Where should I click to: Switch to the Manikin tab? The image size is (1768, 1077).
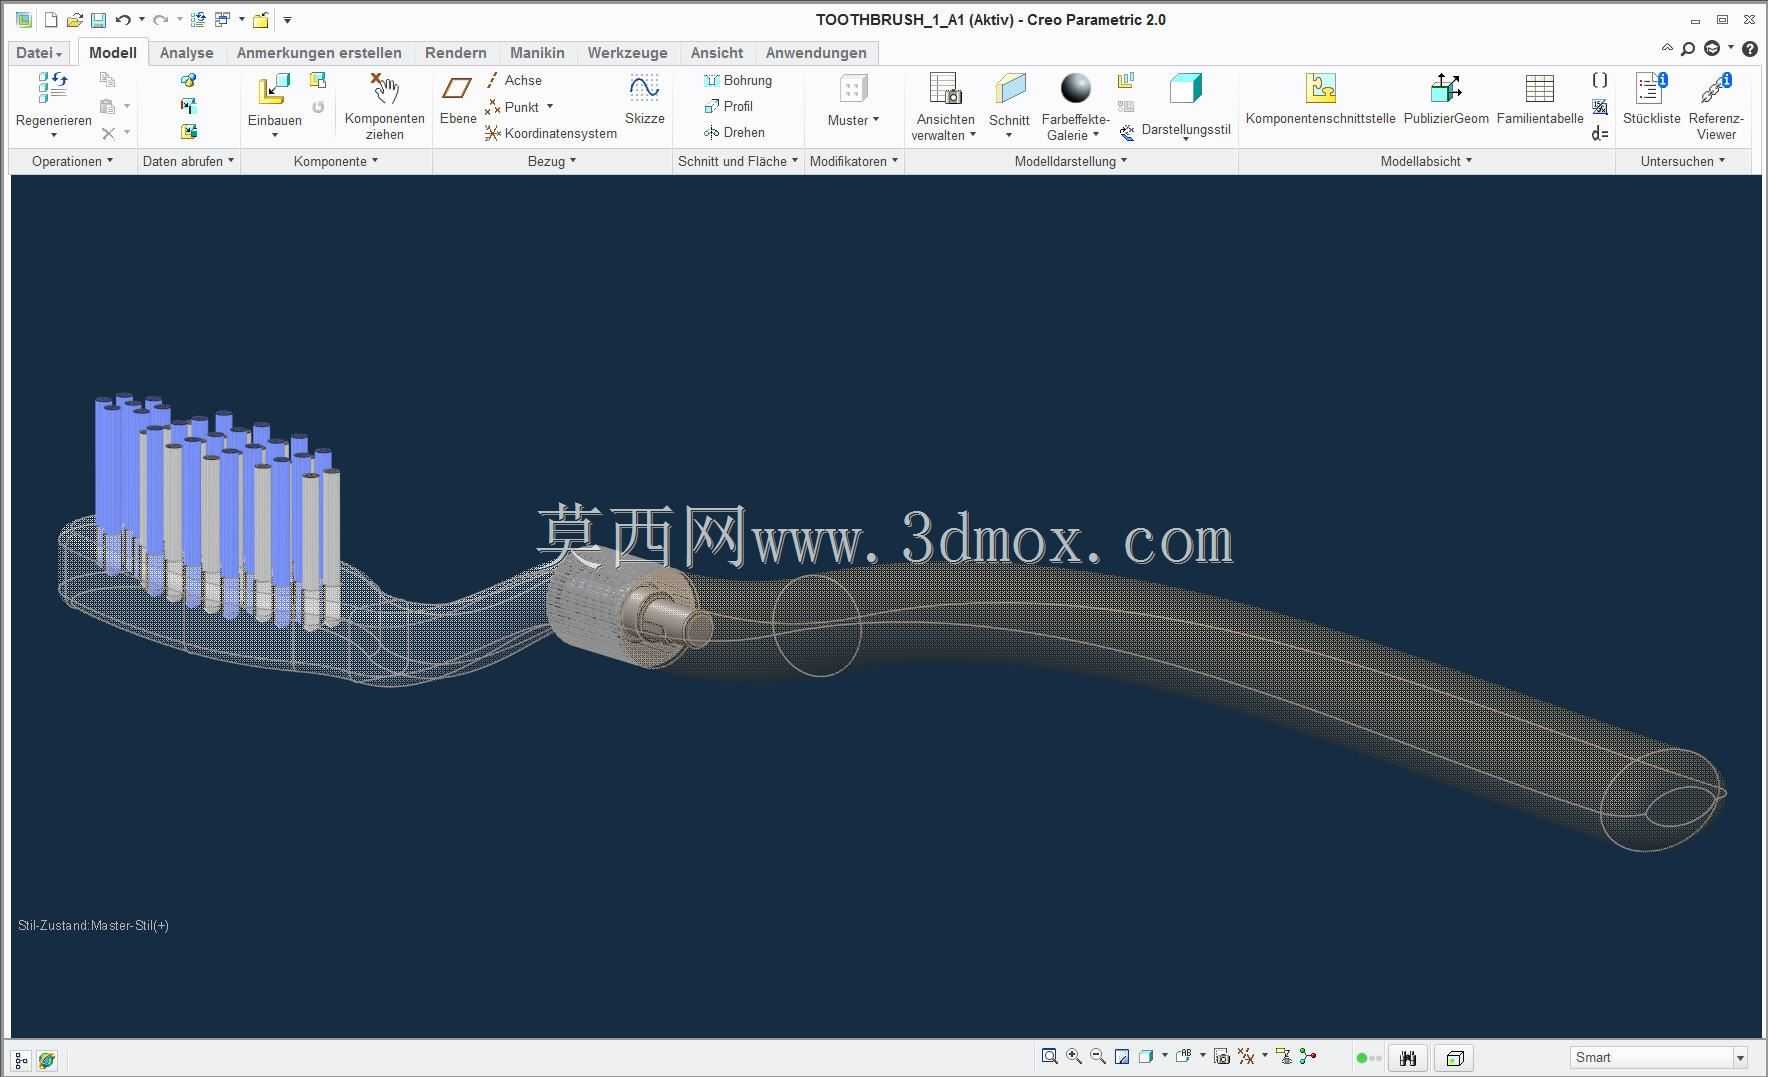coord(537,53)
